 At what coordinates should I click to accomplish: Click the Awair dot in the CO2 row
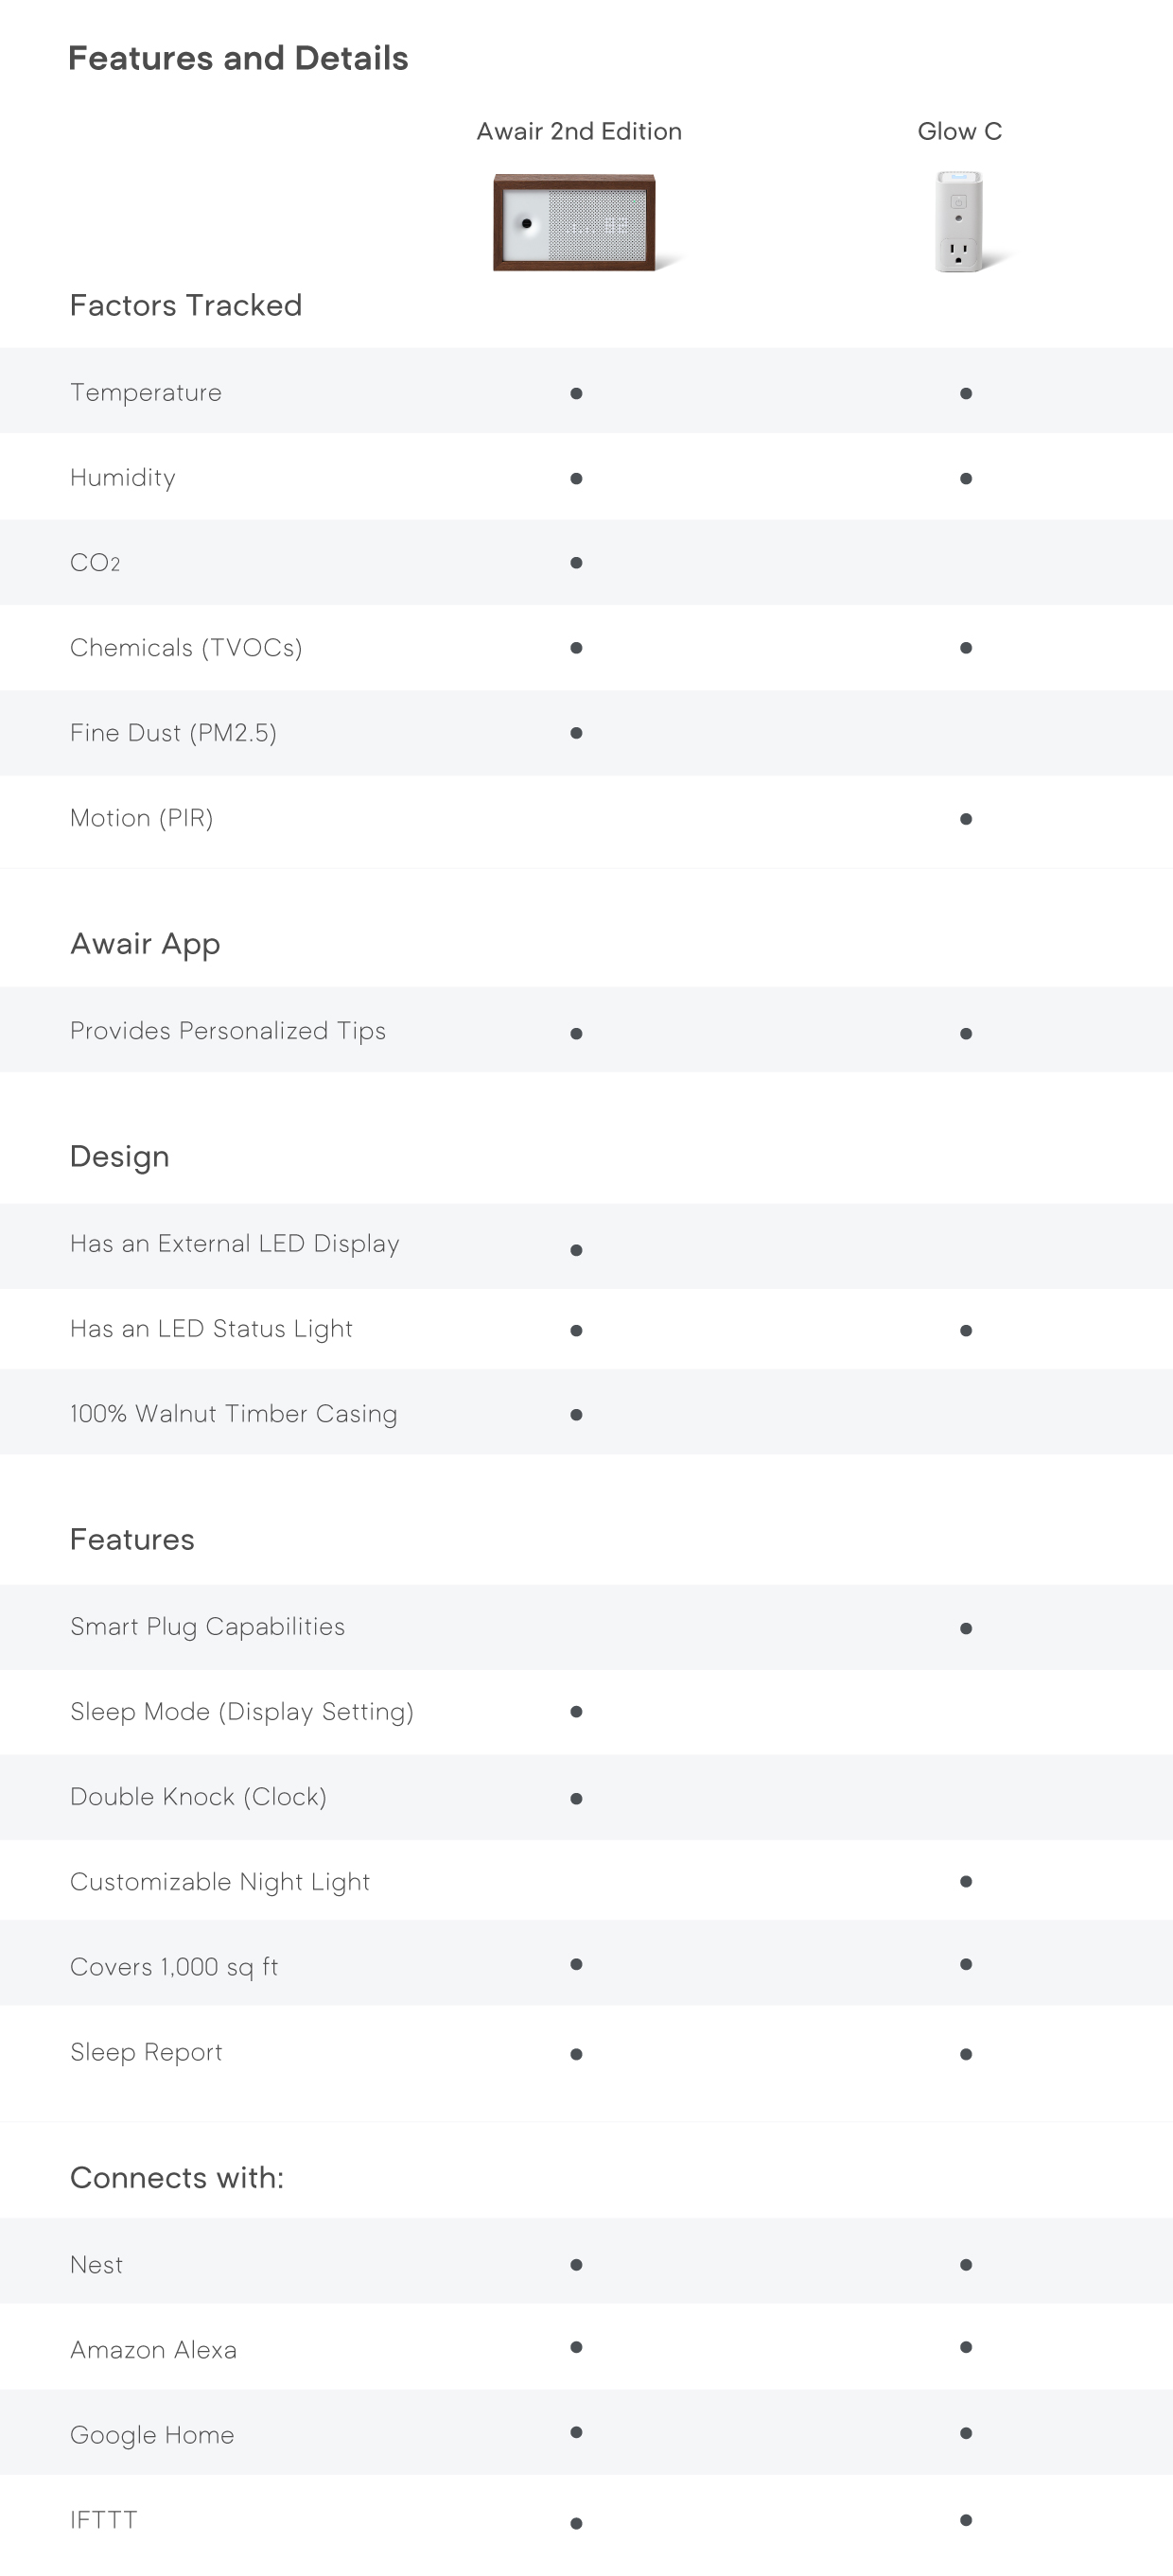576,563
